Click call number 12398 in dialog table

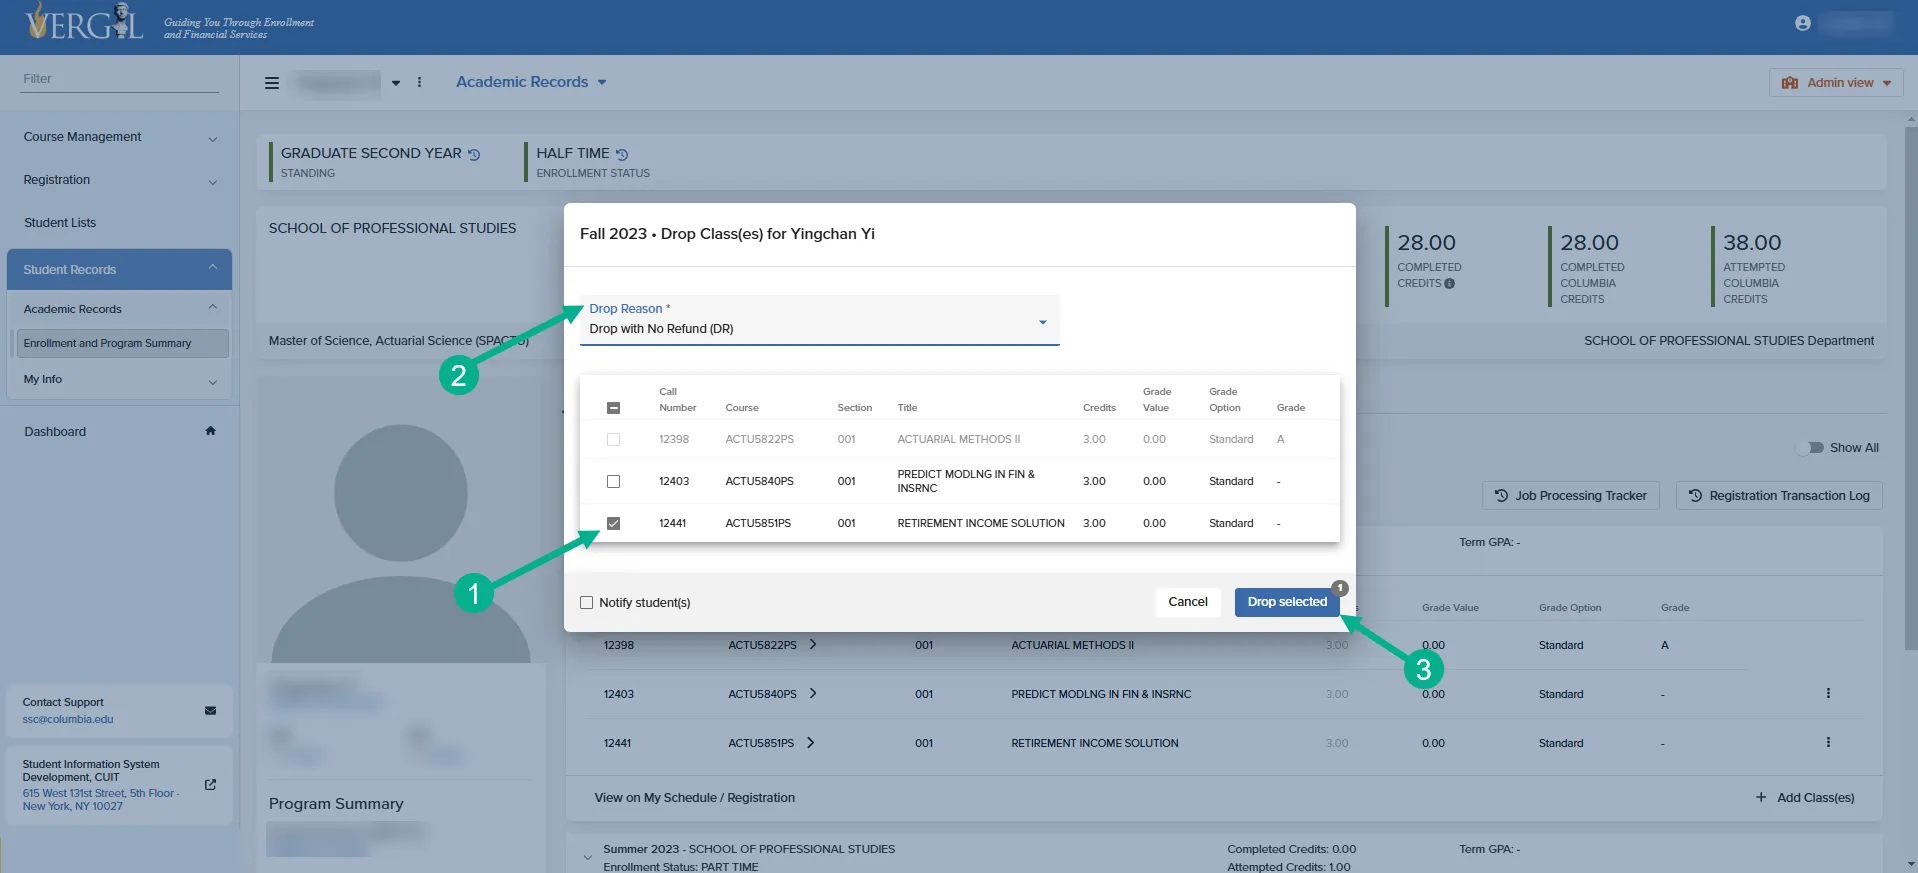[x=674, y=439]
